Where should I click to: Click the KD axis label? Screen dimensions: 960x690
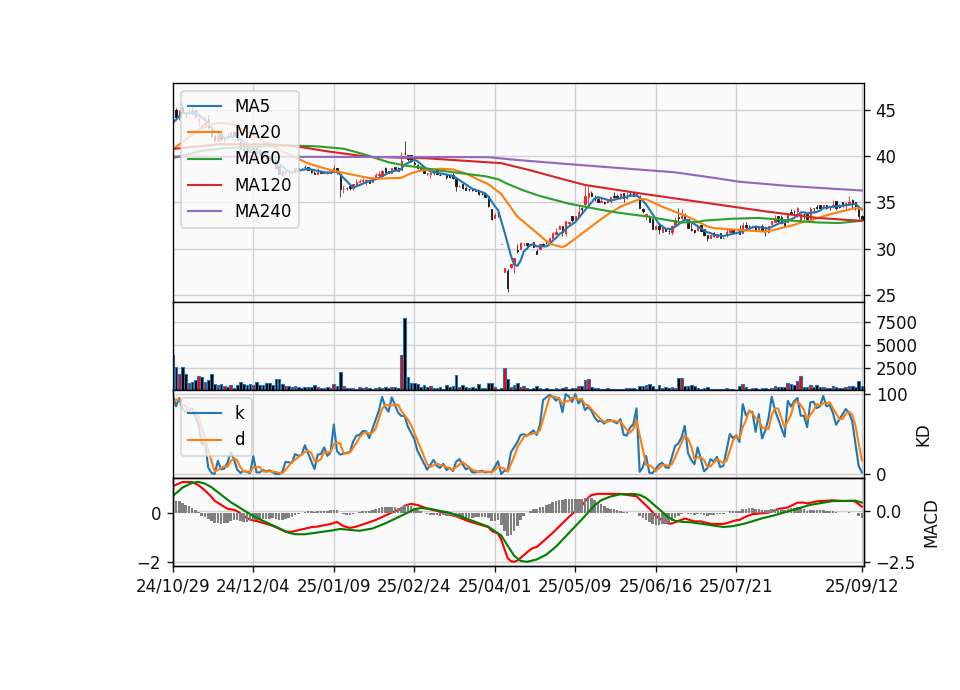923,436
